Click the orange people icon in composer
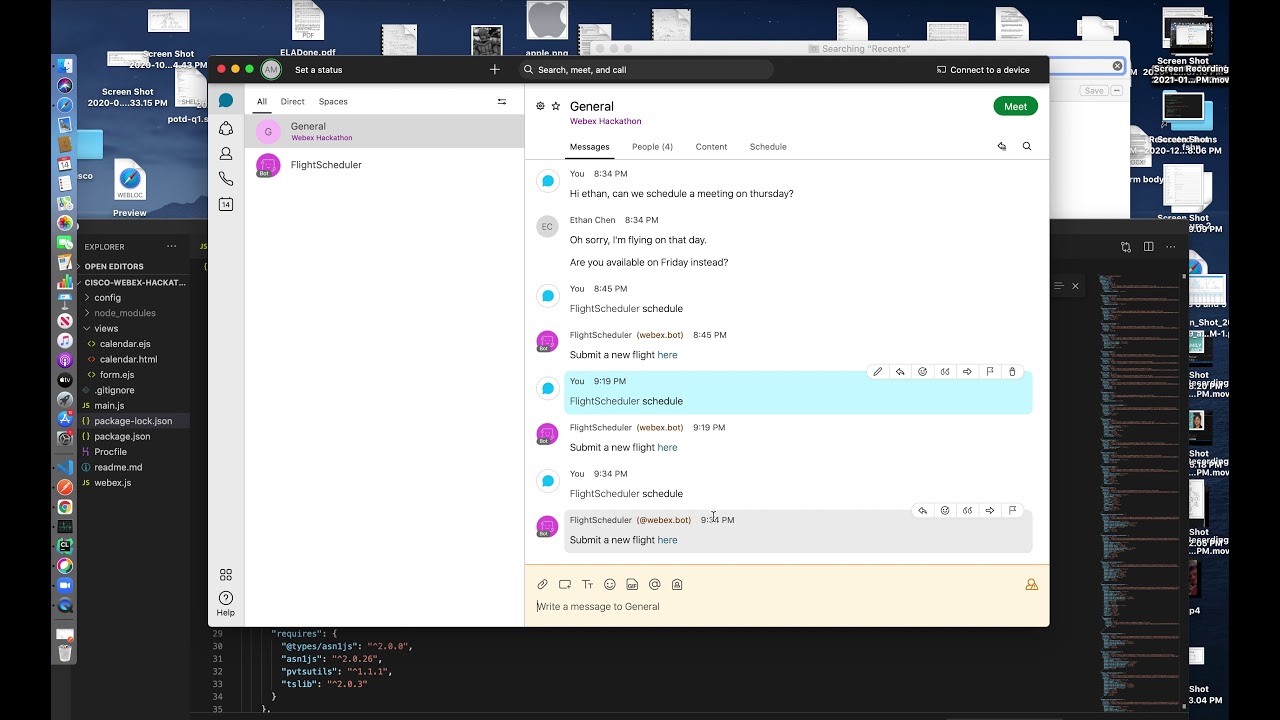 [1031, 585]
